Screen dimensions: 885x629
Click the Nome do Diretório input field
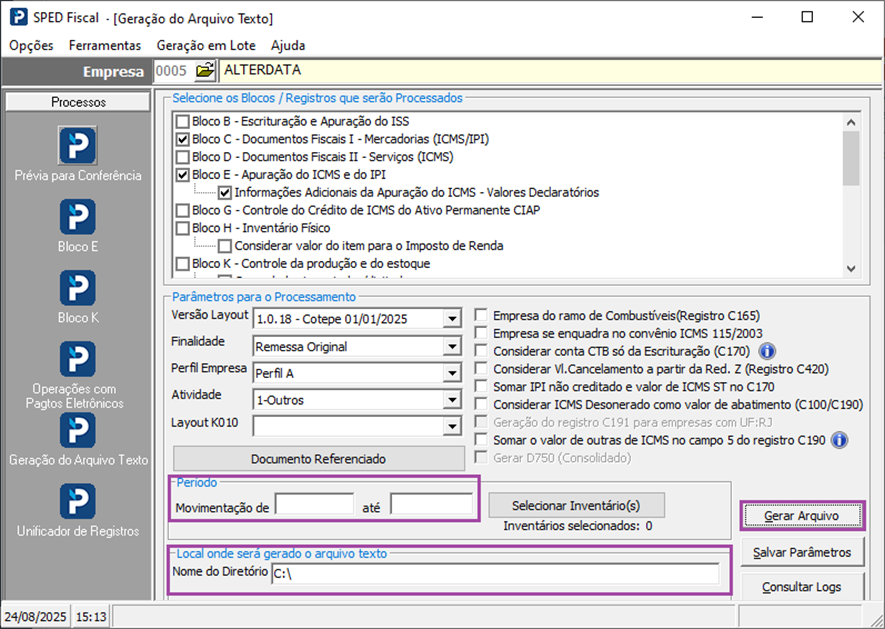tap(494, 574)
